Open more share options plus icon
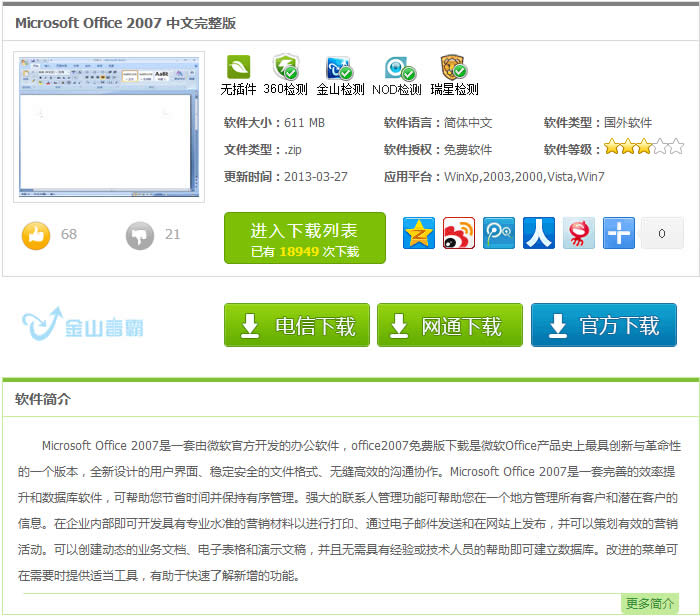The height and width of the screenshot is (616, 700). pos(619,233)
